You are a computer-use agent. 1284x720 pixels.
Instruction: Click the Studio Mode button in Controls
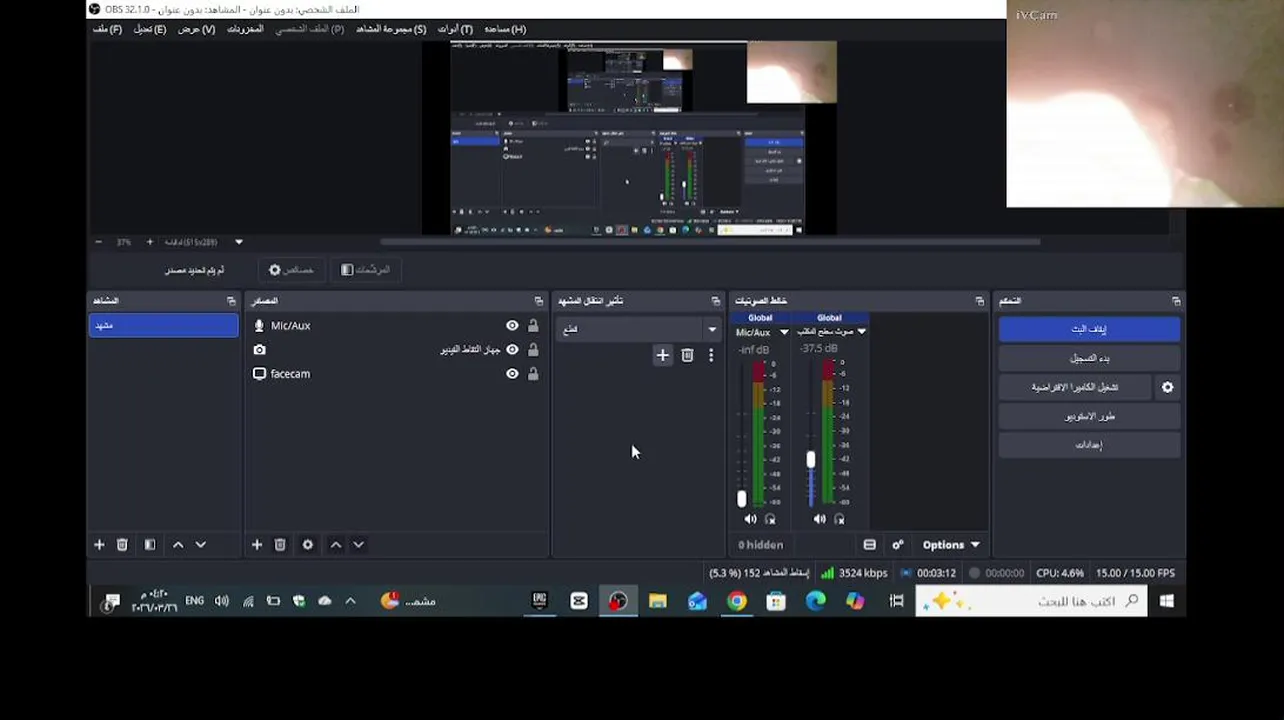[x=1089, y=416]
